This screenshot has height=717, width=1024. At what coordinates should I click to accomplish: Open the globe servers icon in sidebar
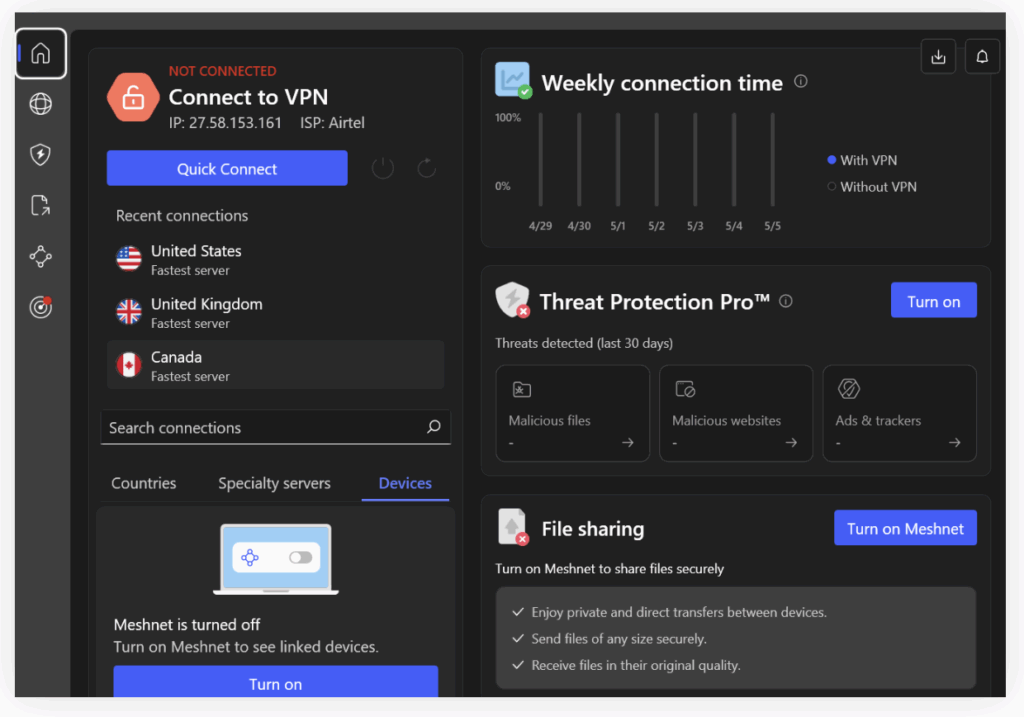40,104
